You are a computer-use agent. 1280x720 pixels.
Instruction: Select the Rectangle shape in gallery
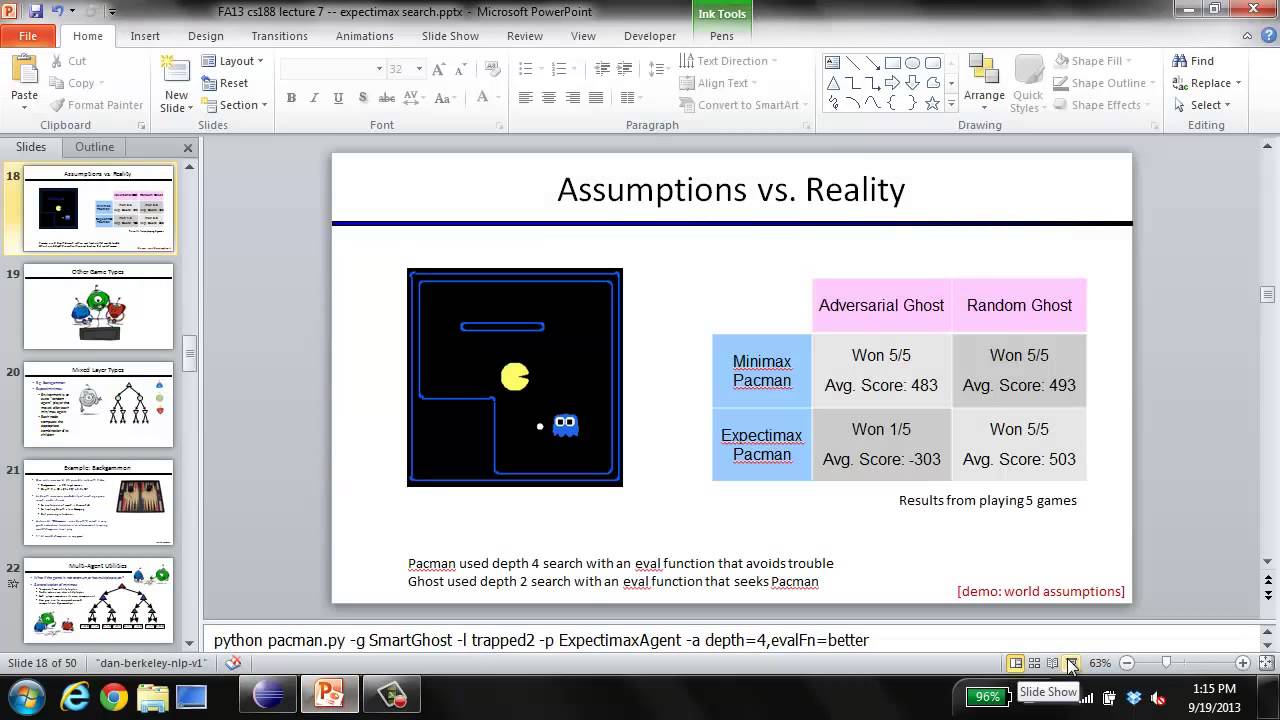pyautogui.click(x=893, y=63)
